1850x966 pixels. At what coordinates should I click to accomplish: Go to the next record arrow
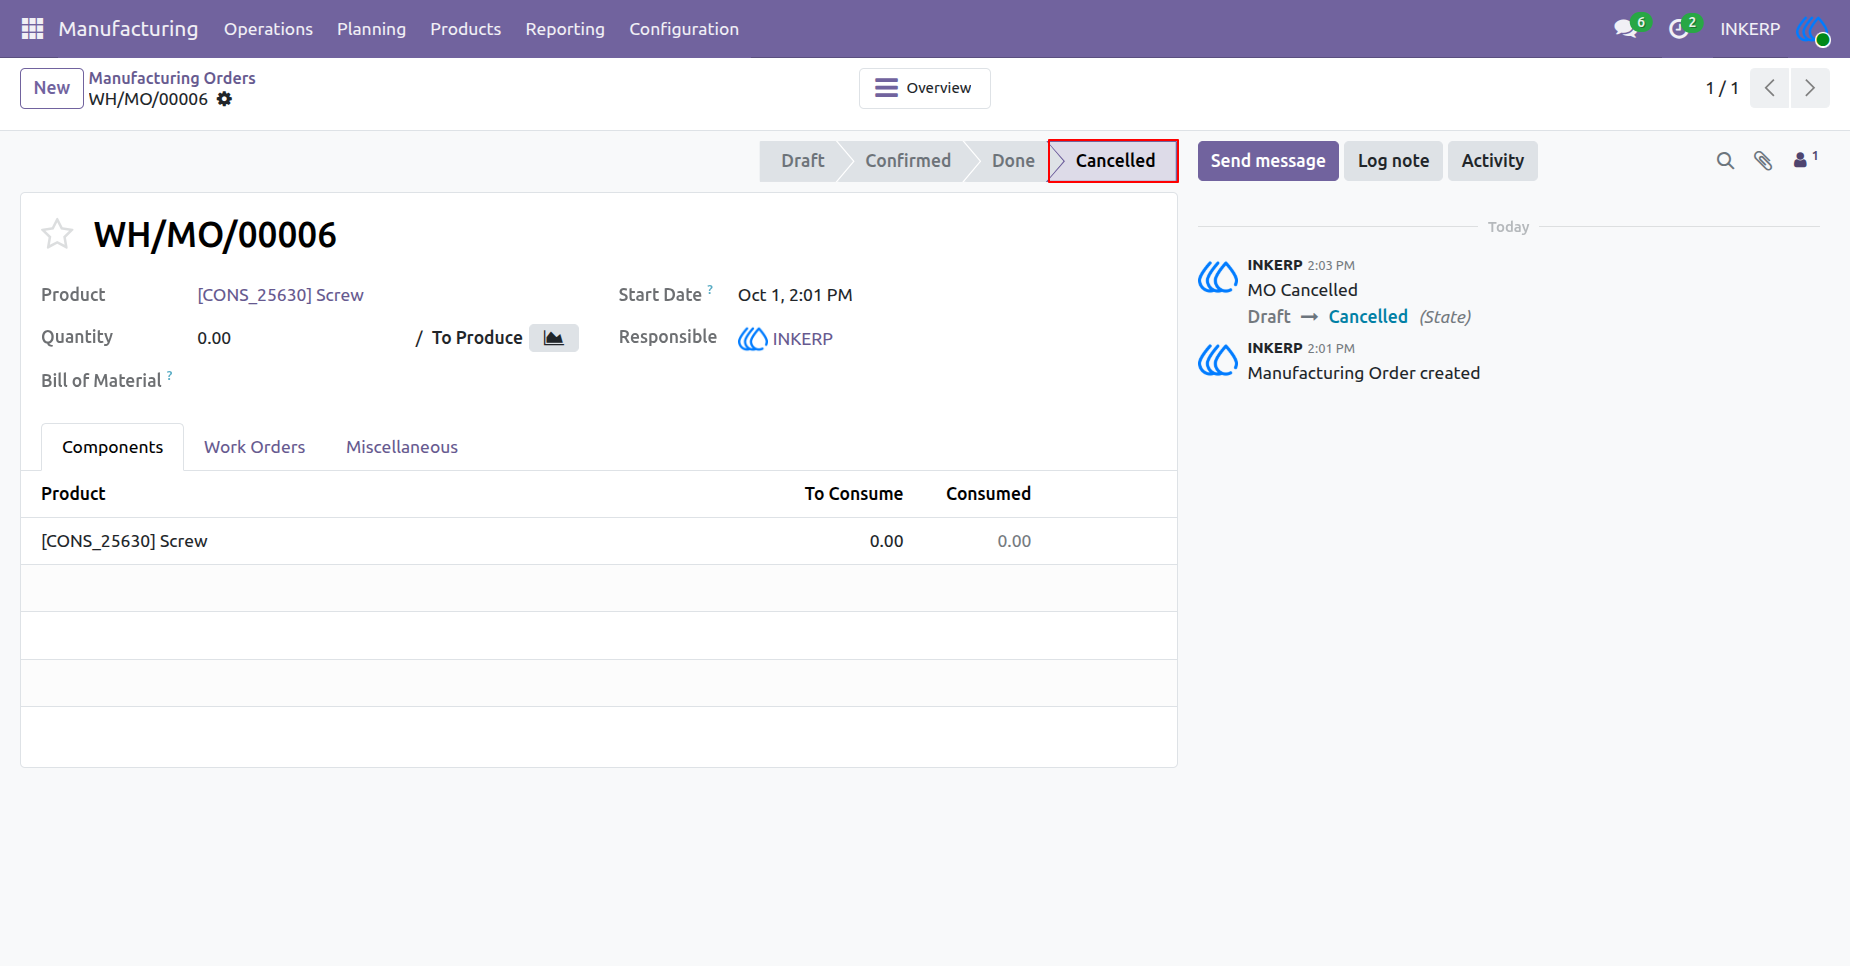(x=1810, y=88)
